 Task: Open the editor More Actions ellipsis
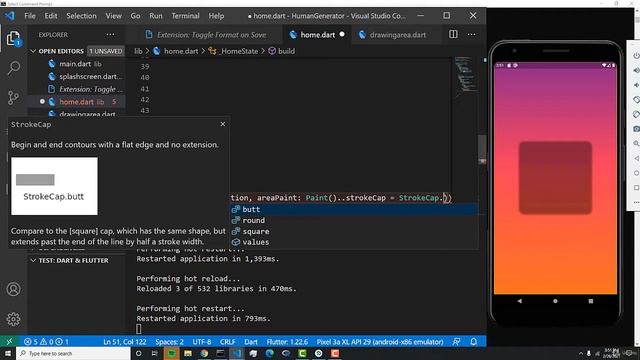pos(471,35)
